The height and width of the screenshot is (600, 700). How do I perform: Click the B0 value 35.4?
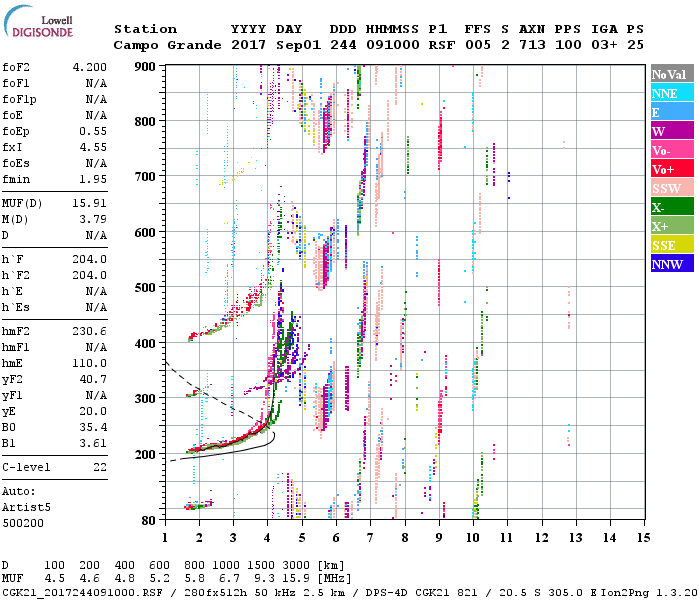pos(93,427)
